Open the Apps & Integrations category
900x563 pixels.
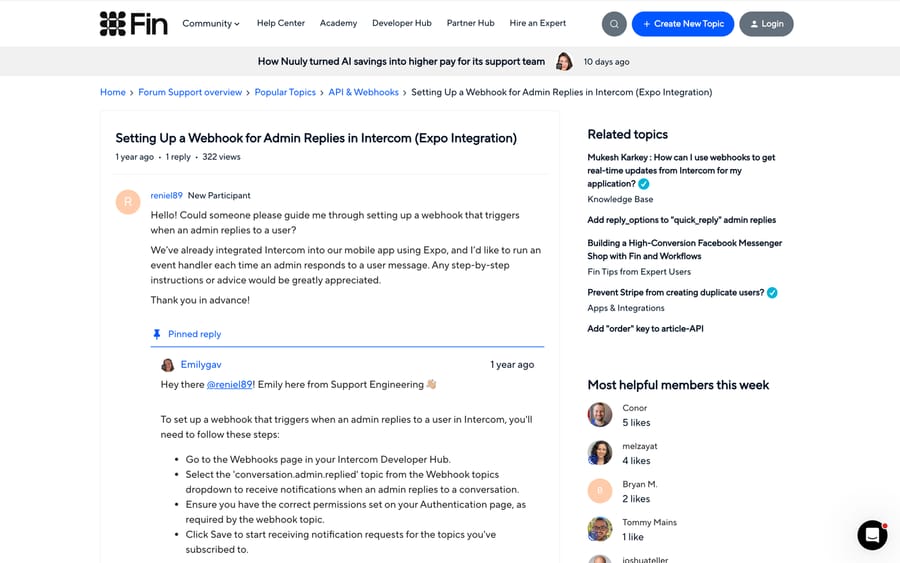pyautogui.click(x=626, y=308)
